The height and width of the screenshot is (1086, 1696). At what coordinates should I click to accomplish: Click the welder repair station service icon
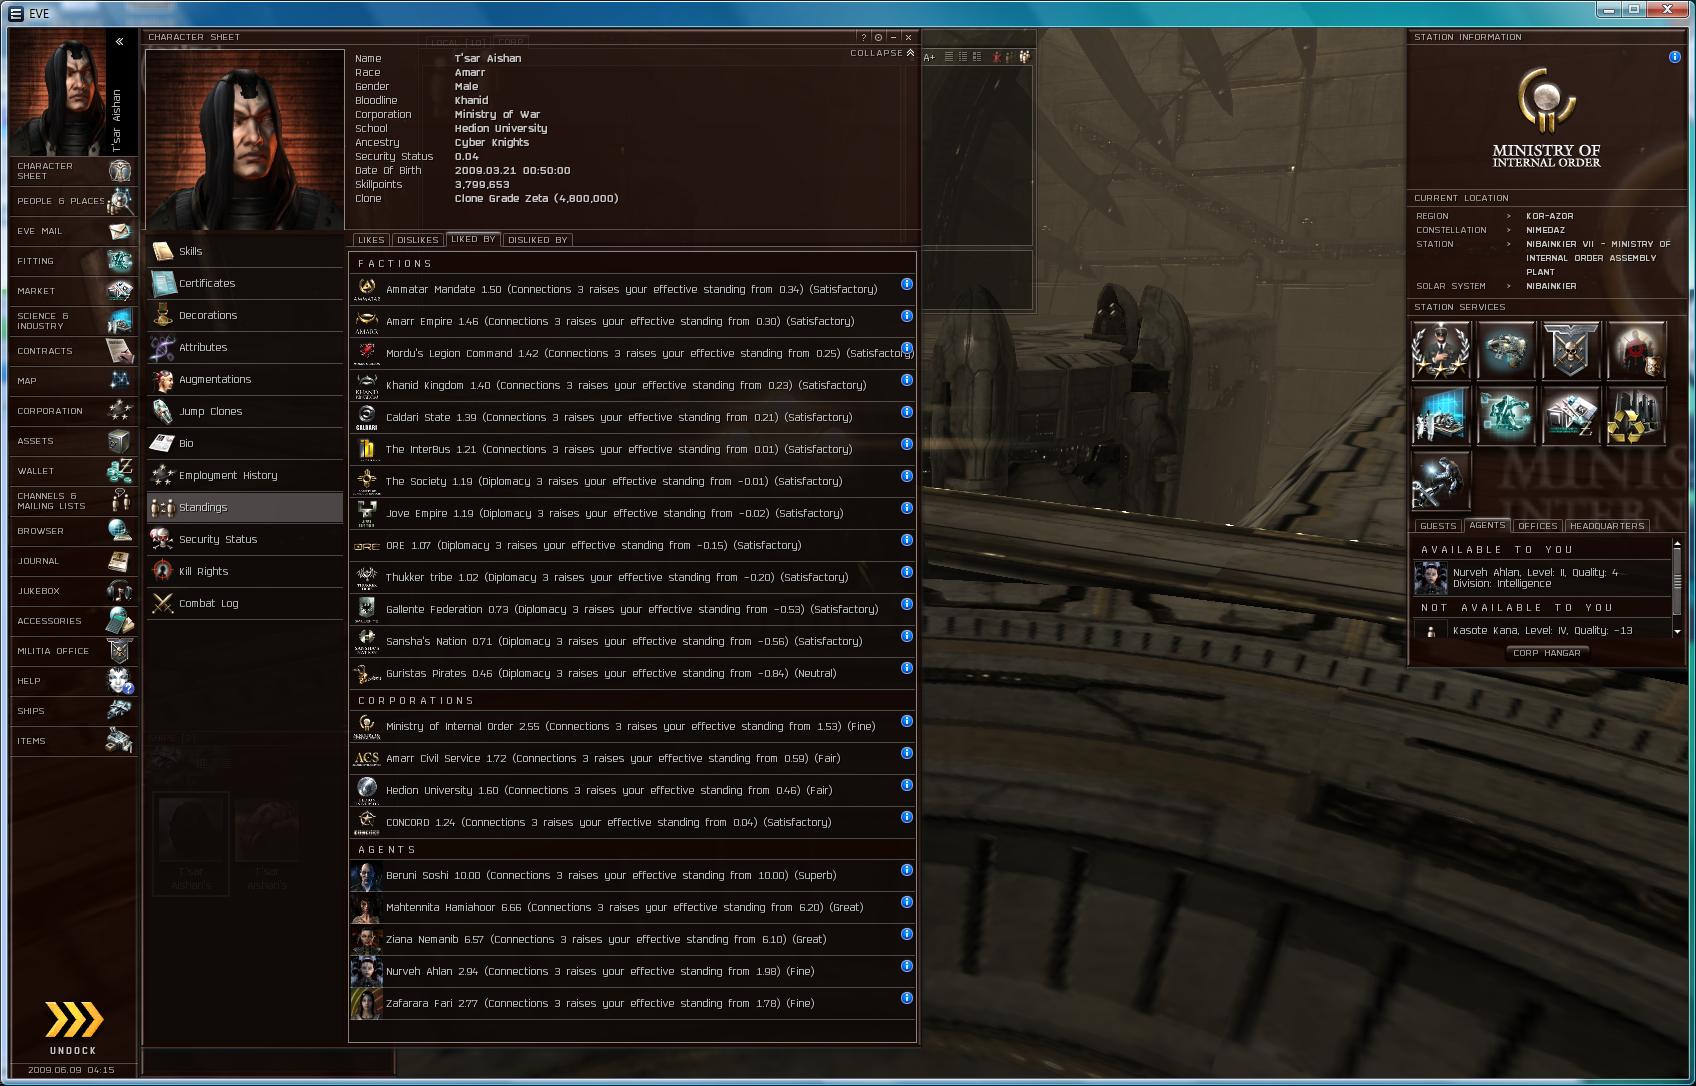[x=1441, y=480]
